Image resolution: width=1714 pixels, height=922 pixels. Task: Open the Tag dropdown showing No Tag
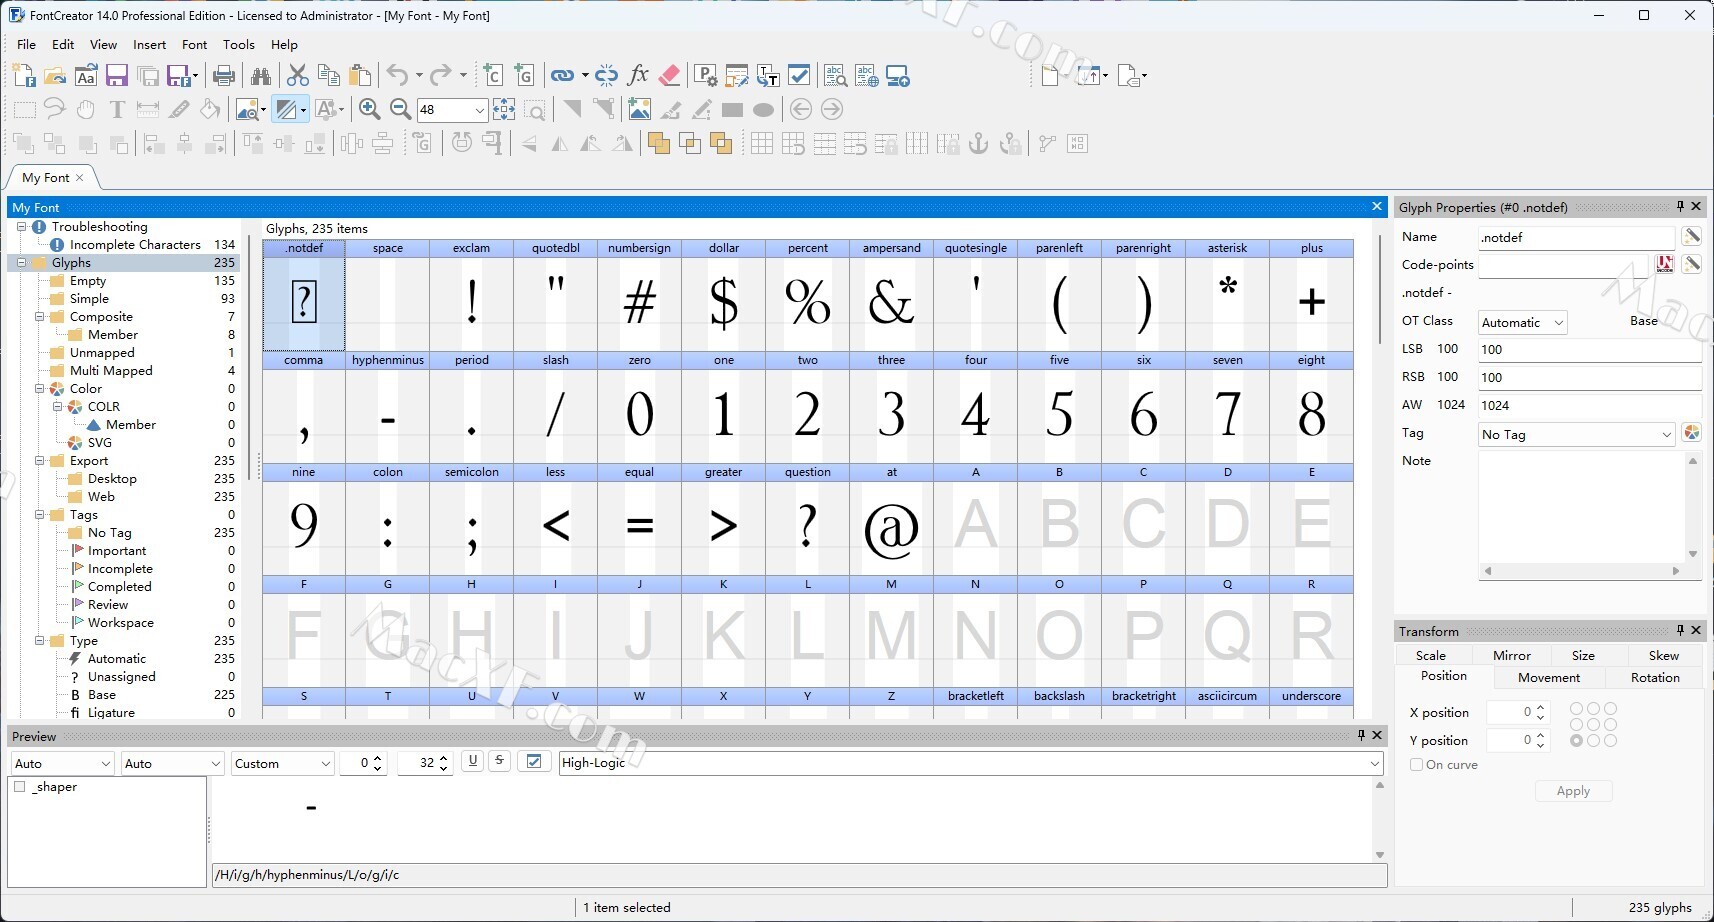(1575, 435)
